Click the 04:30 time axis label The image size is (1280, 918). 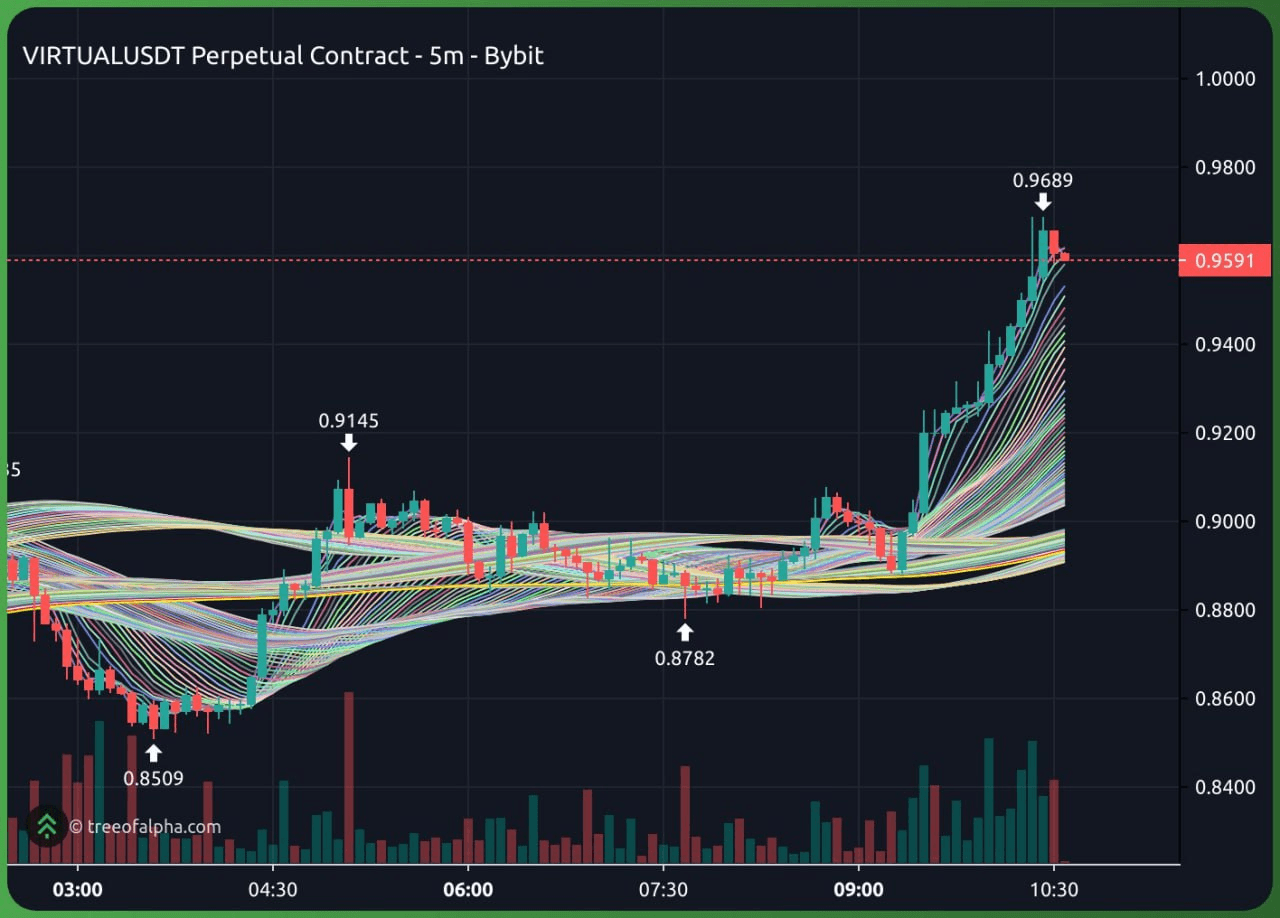point(272,890)
